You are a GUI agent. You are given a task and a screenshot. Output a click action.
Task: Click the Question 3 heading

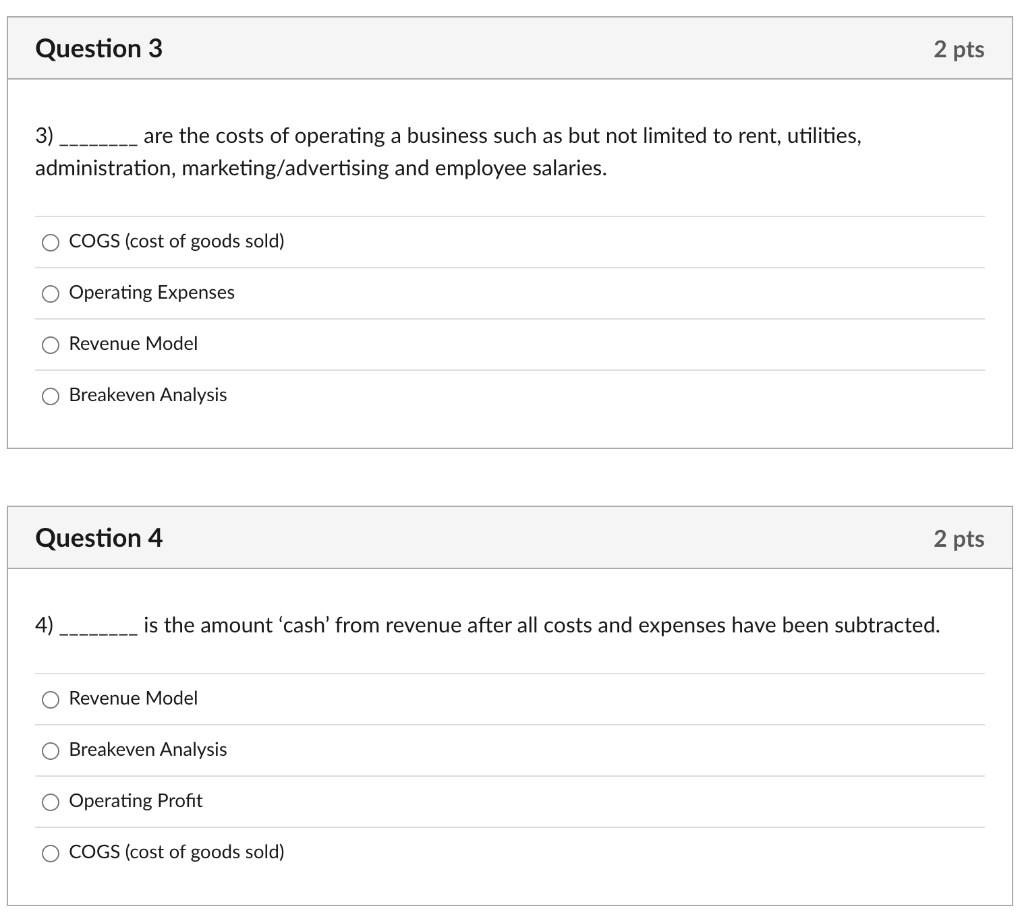98,48
